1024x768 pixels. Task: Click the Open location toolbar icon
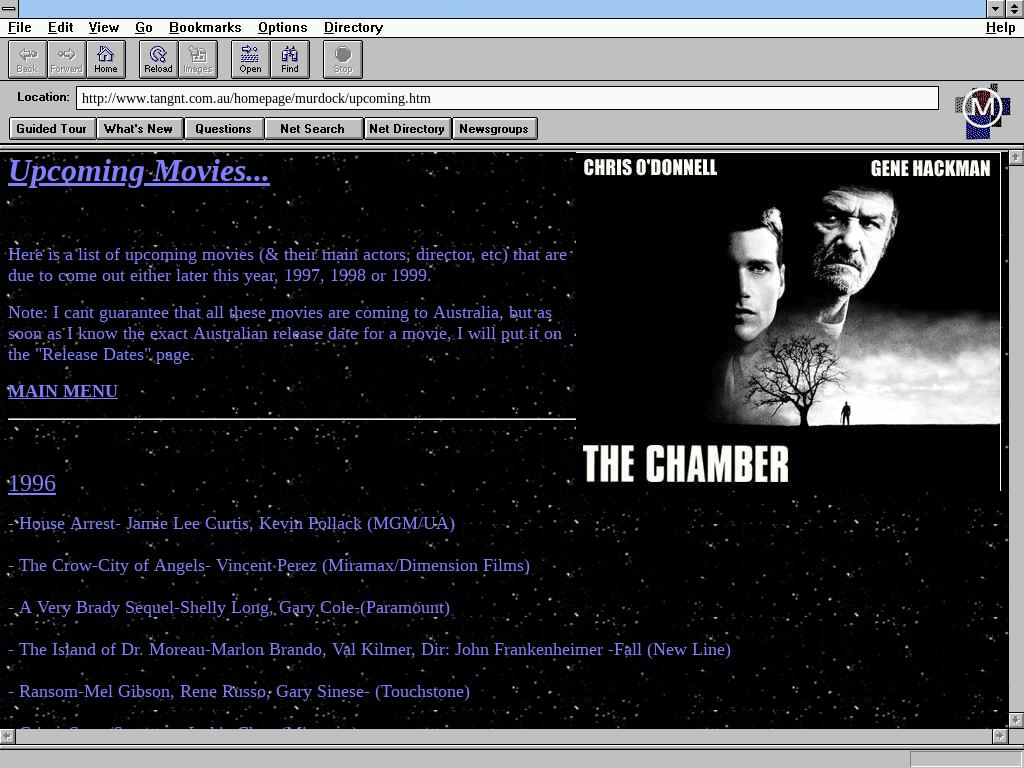click(250, 59)
